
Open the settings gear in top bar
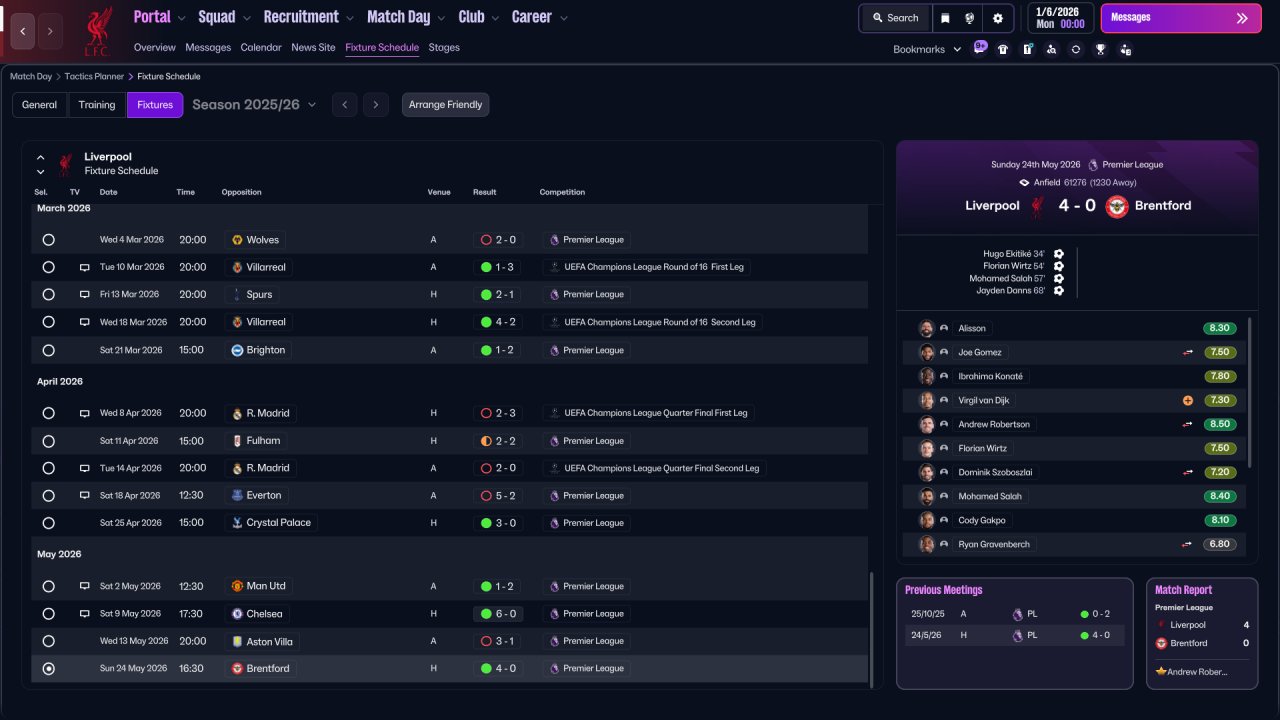pyautogui.click(x=997, y=18)
